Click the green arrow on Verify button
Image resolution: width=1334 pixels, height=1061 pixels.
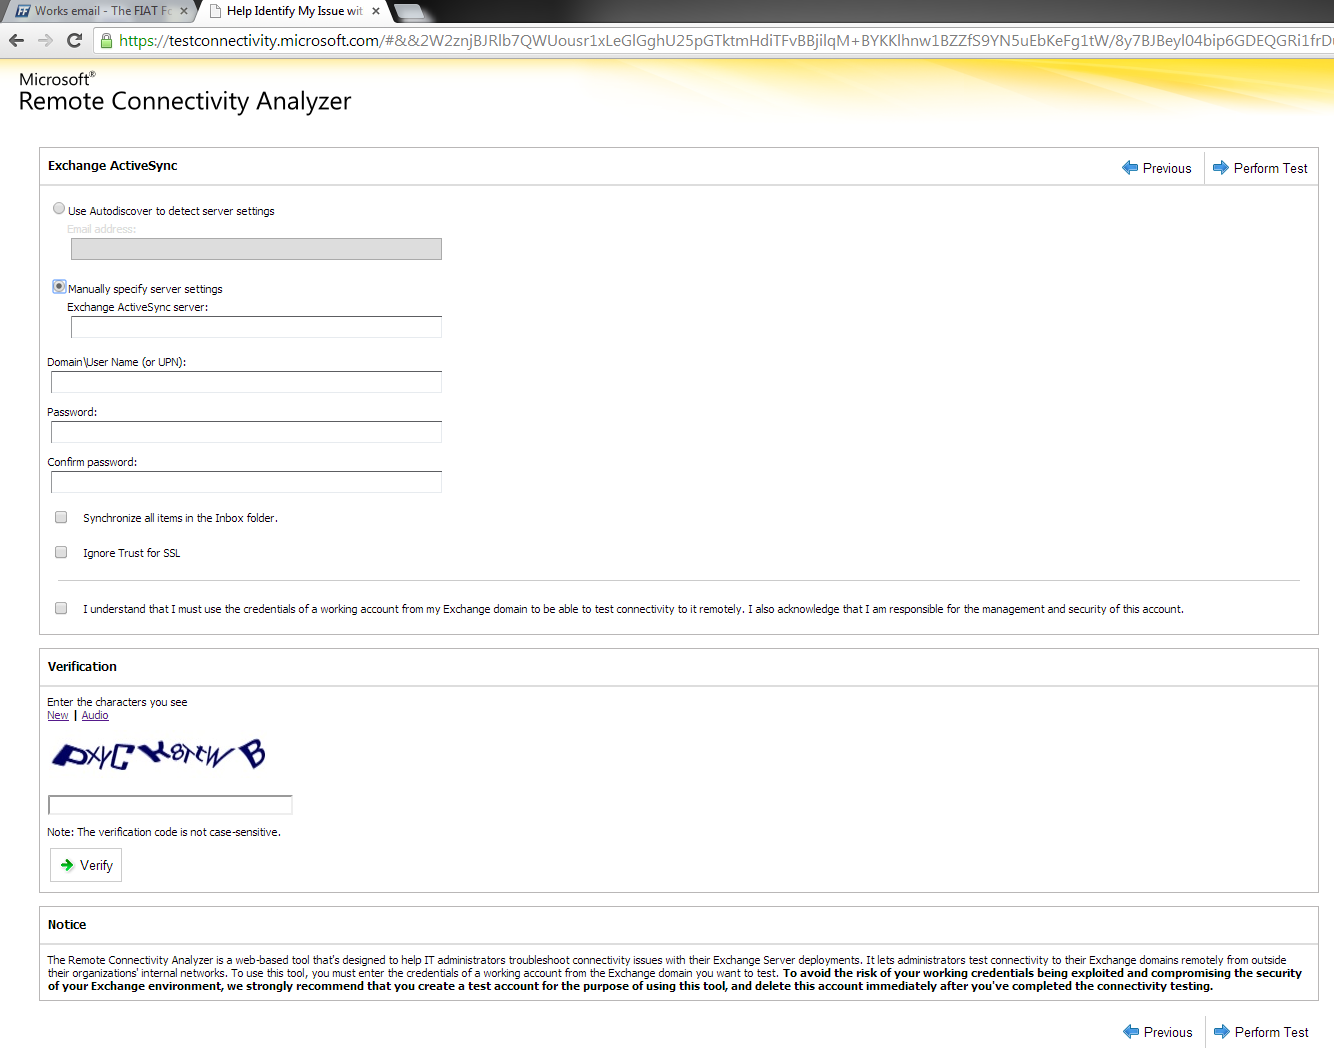[67, 865]
